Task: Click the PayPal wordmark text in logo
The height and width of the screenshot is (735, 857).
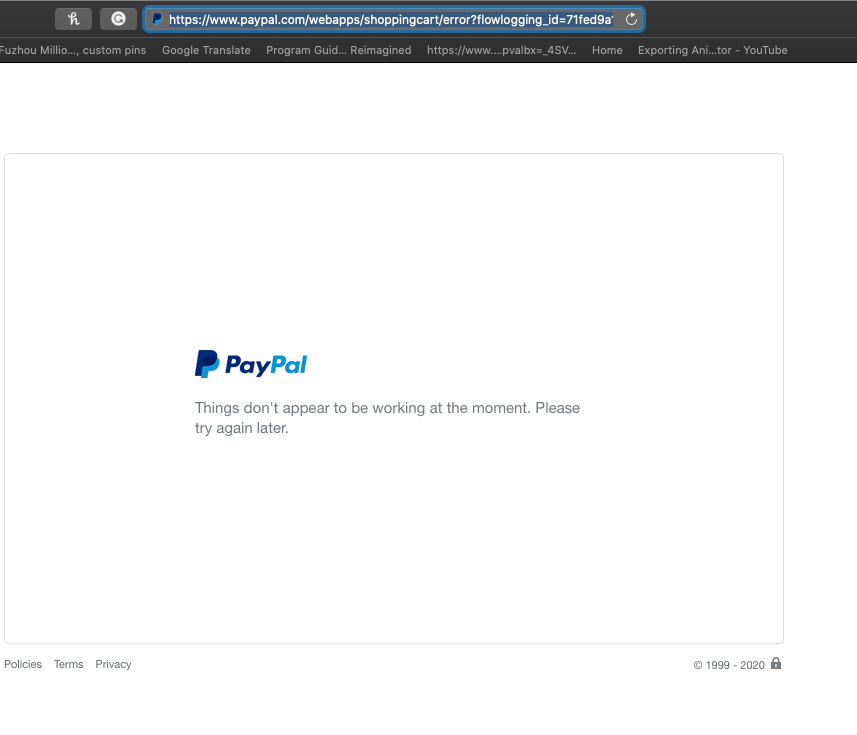Action: coord(266,365)
